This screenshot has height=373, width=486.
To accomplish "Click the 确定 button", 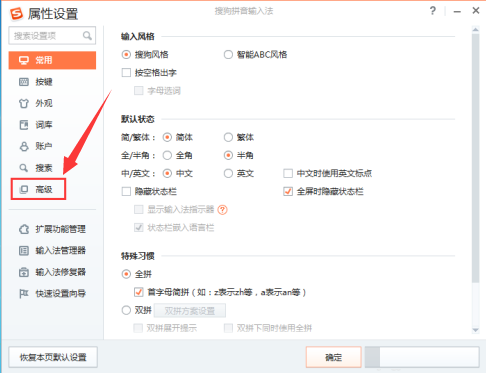I will [x=334, y=357].
